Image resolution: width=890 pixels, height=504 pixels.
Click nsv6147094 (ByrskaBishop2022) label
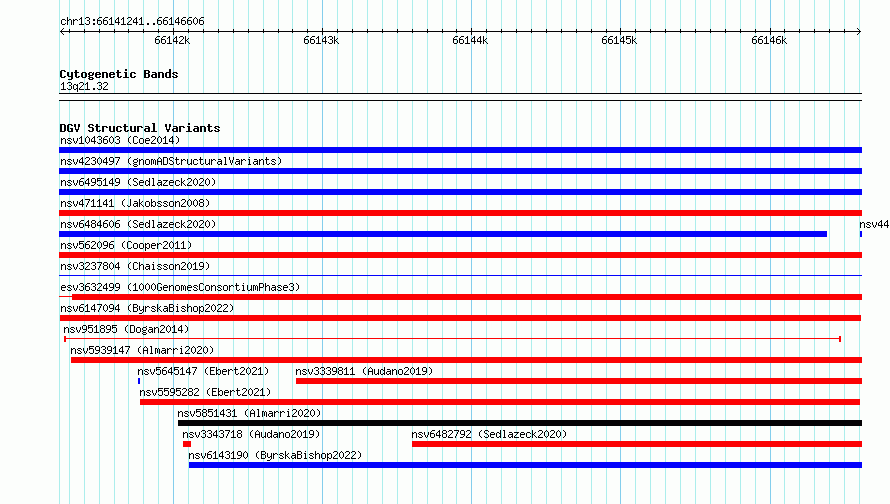(x=147, y=308)
